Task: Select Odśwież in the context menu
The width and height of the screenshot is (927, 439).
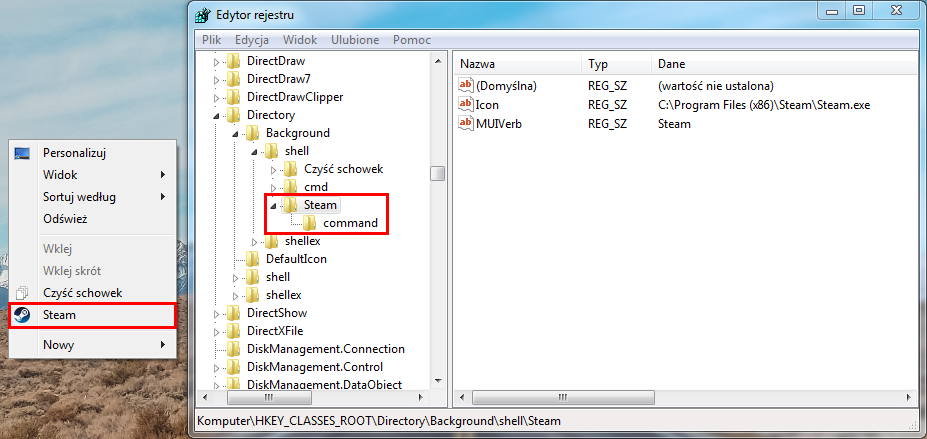Action: tap(93, 219)
